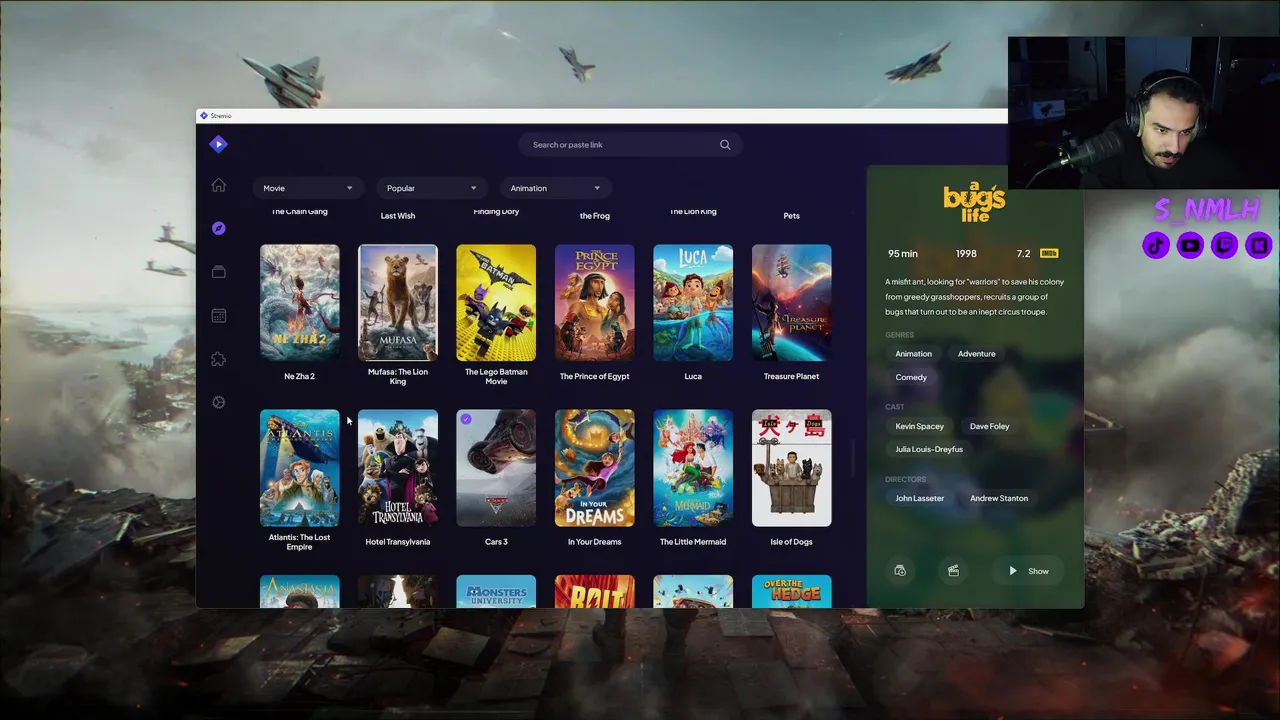Open the Discover compass icon

(x=218, y=228)
